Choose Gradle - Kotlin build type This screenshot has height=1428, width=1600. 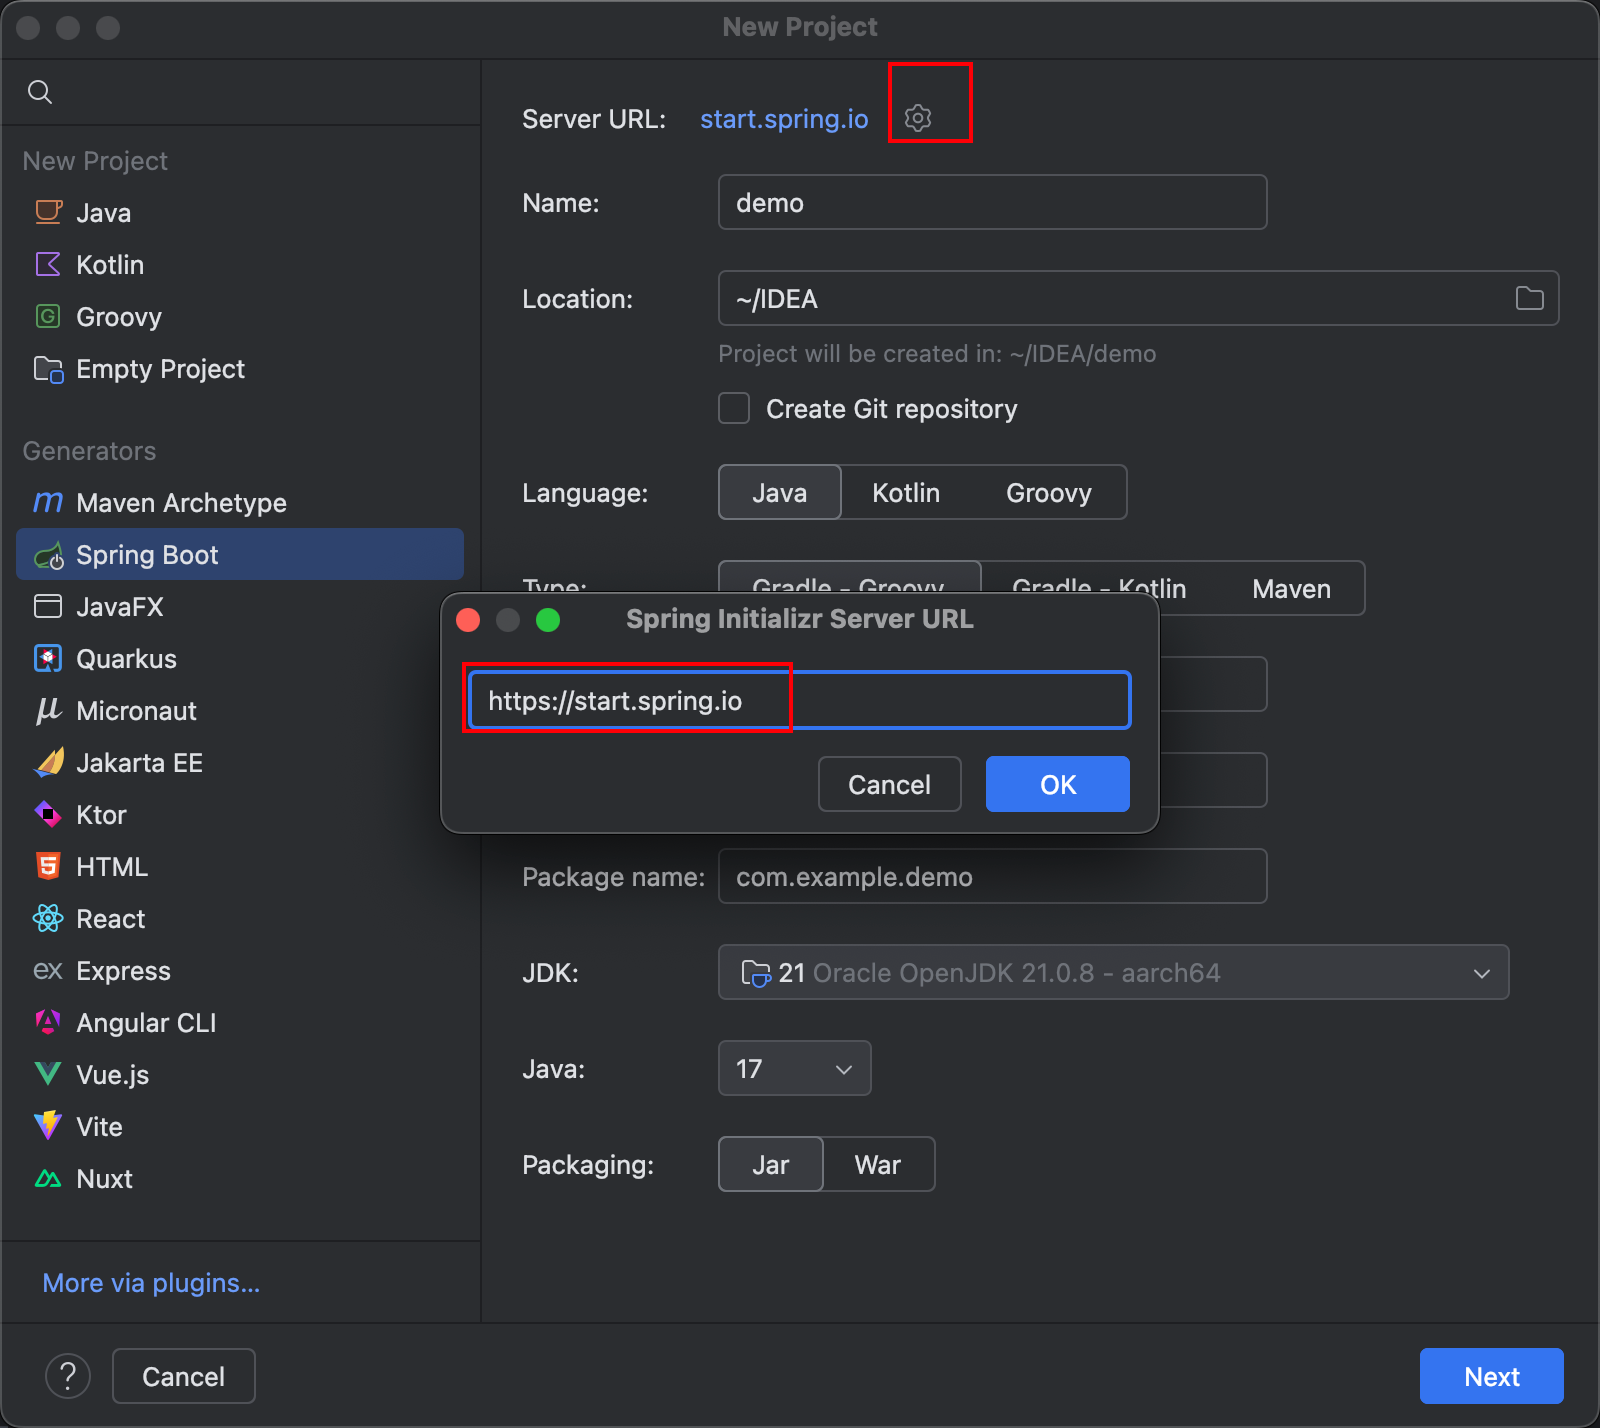point(1099,588)
